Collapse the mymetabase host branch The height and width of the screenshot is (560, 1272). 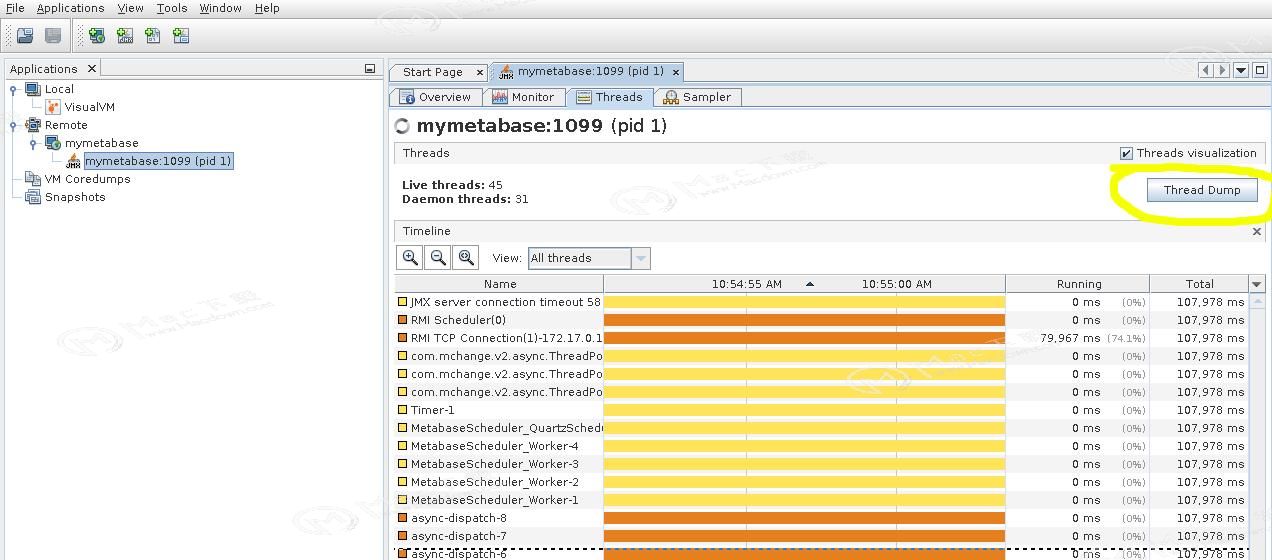point(33,143)
